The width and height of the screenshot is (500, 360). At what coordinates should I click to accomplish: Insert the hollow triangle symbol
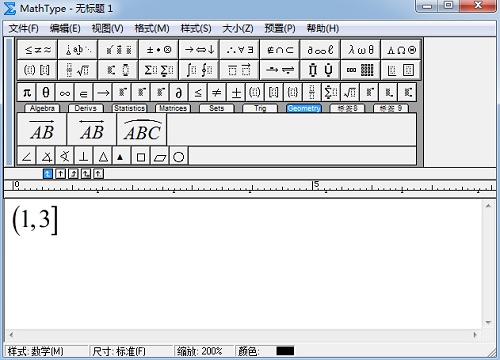click(x=103, y=156)
